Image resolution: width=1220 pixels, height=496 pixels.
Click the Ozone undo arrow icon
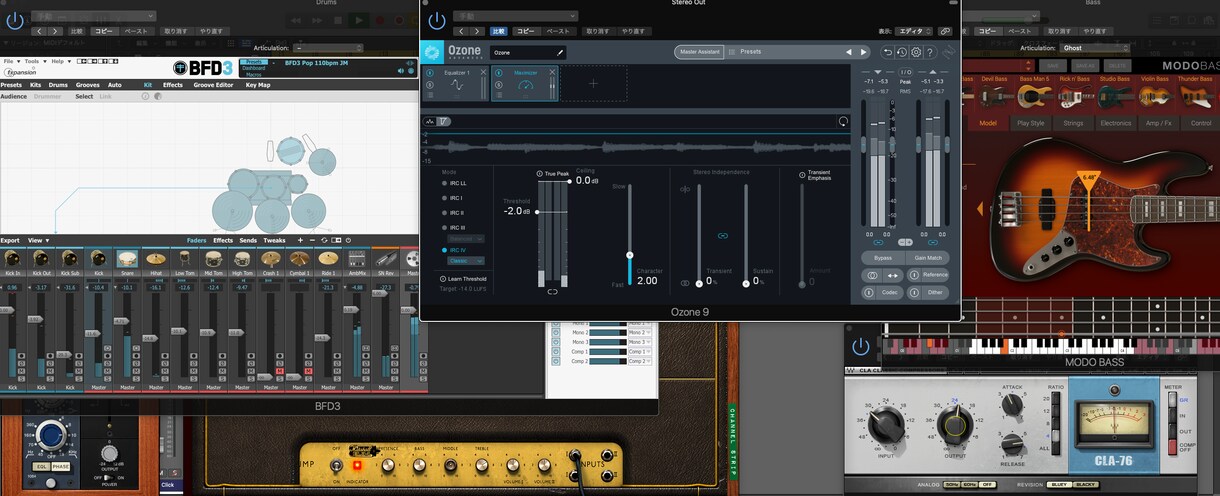[x=887, y=52]
